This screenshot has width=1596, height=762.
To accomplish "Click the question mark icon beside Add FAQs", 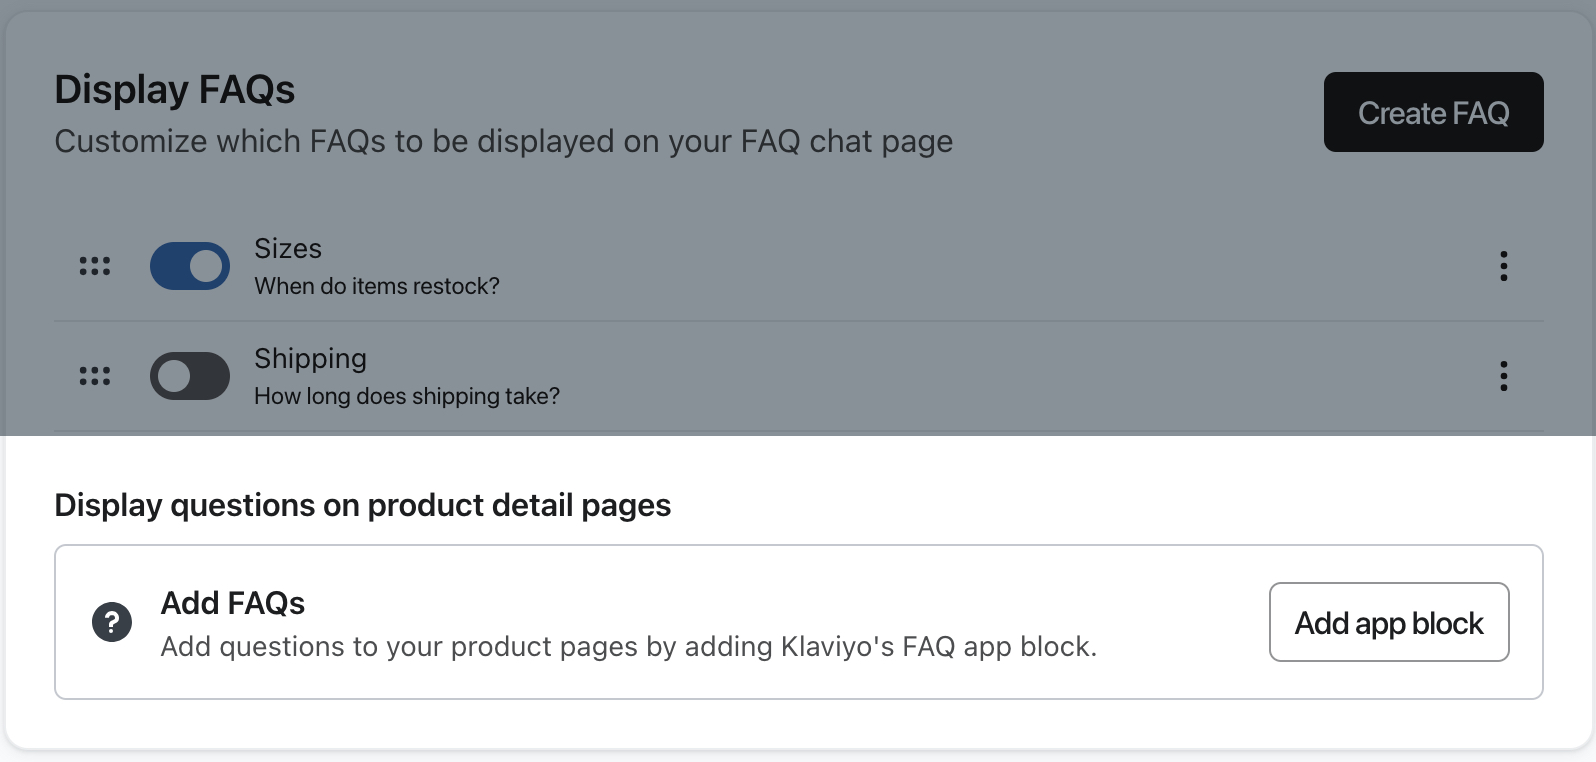I will pos(112,622).
